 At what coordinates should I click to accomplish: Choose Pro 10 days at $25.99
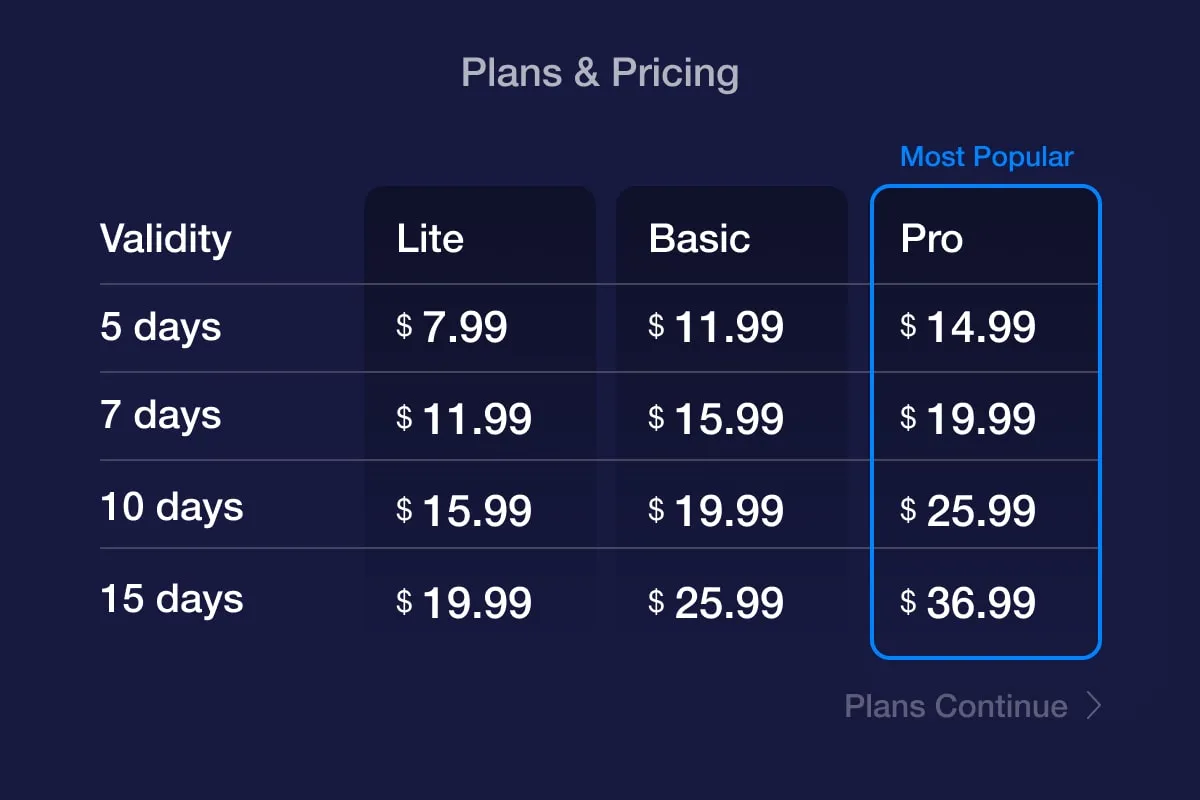pos(968,511)
